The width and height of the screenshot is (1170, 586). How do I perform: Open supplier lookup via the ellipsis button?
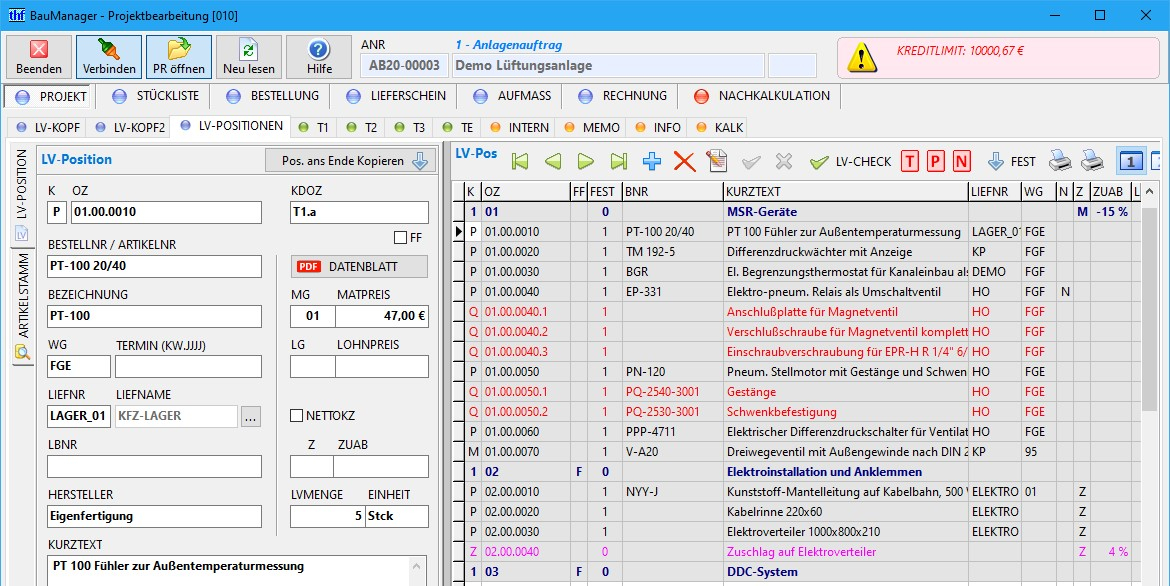pyautogui.click(x=250, y=416)
